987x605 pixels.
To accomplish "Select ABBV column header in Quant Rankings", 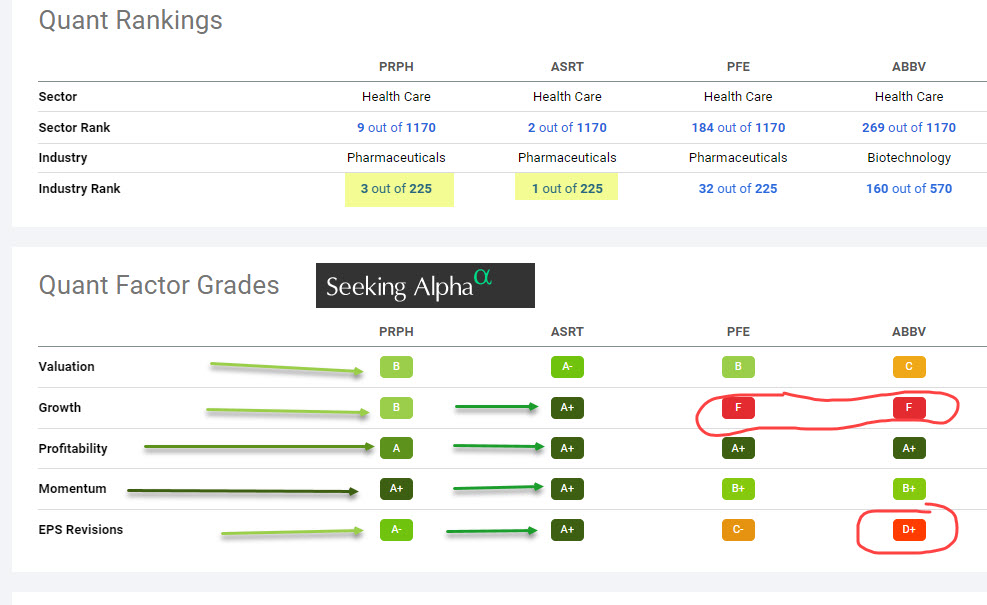I will click(909, 67).
